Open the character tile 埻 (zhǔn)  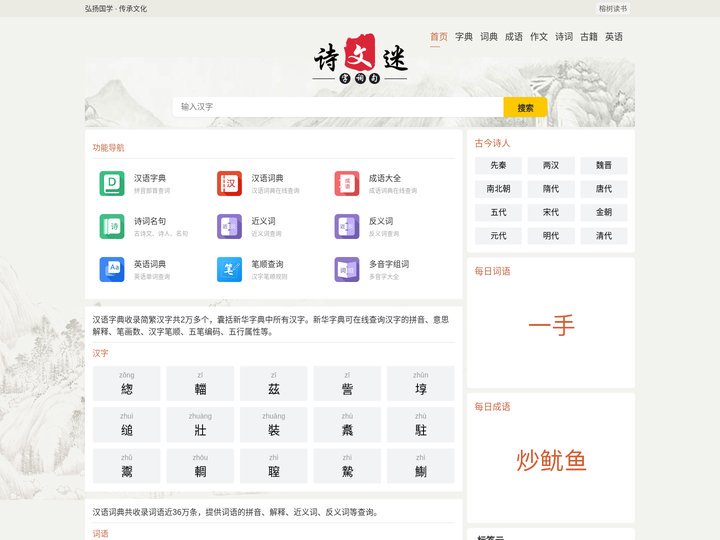click(421, 383)
